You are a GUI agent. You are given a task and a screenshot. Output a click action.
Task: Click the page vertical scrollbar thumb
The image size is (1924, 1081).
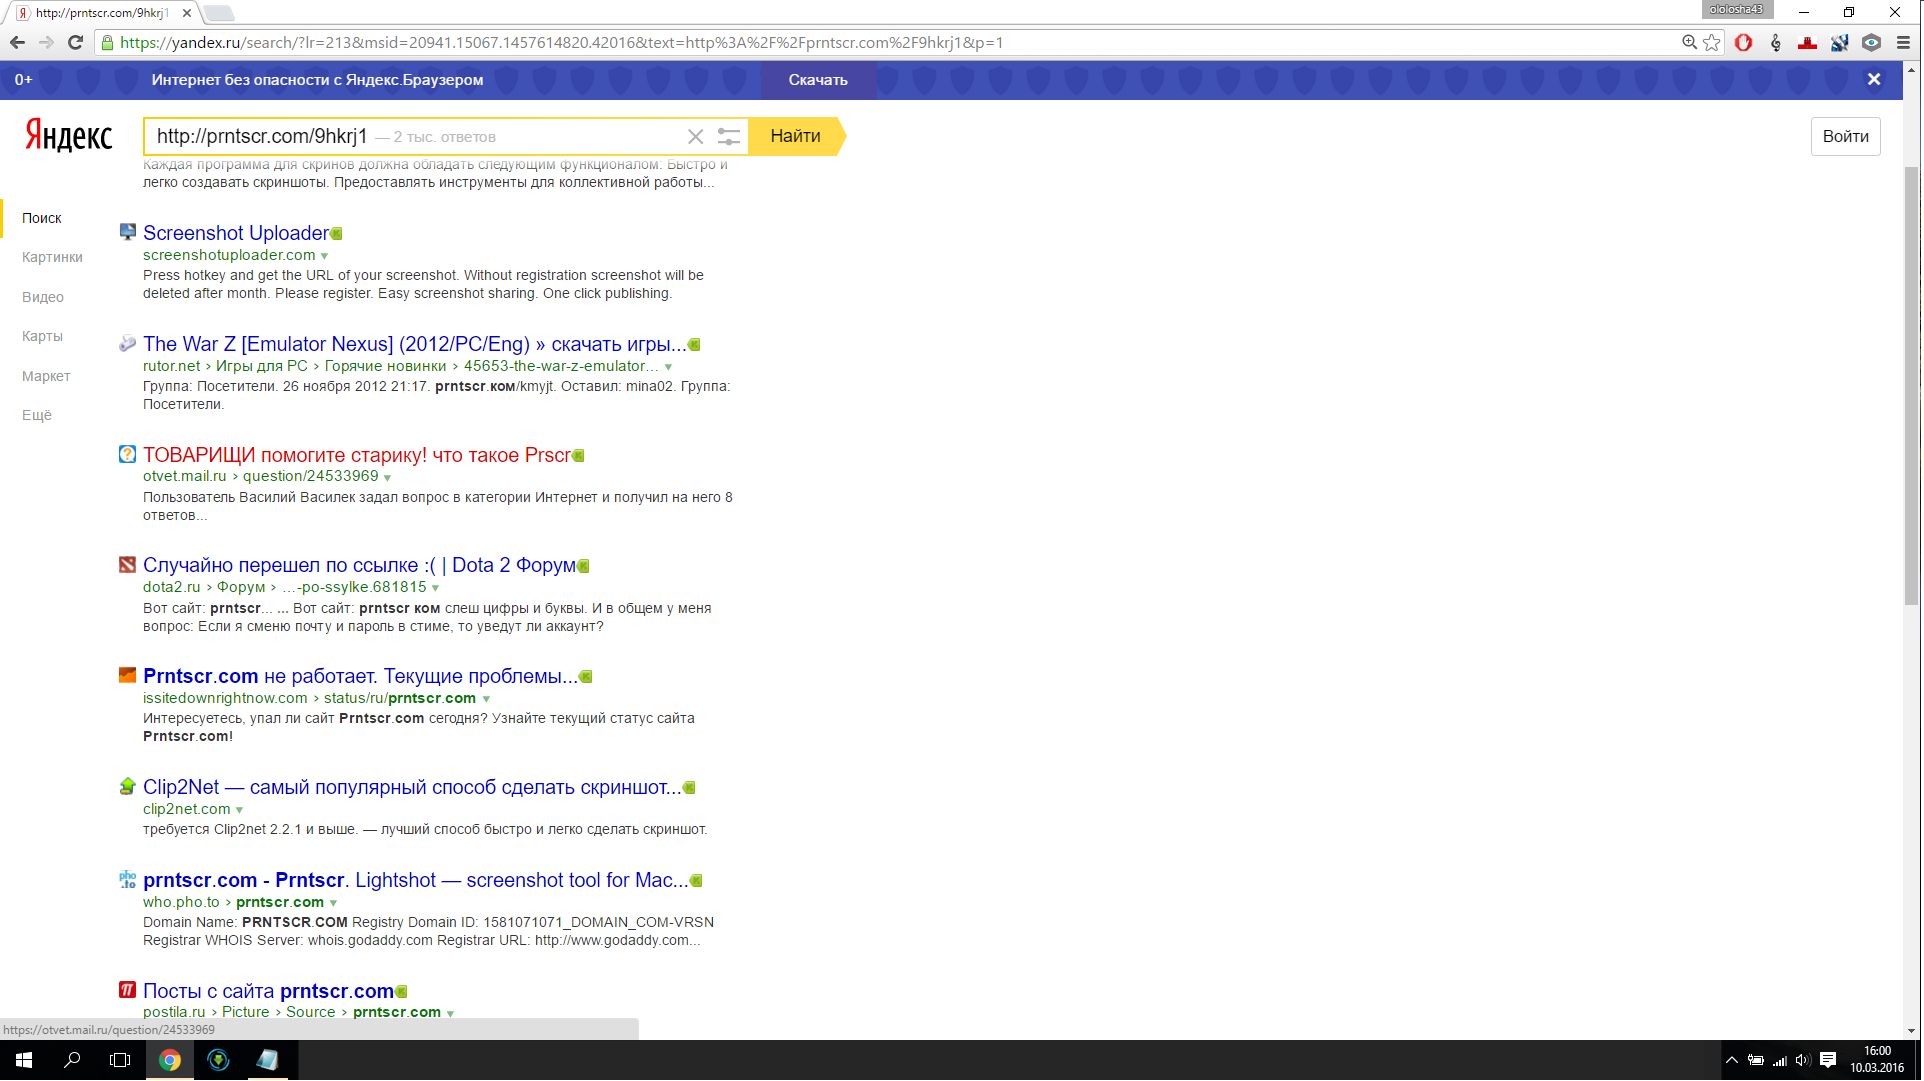[x=1911, y=385]
